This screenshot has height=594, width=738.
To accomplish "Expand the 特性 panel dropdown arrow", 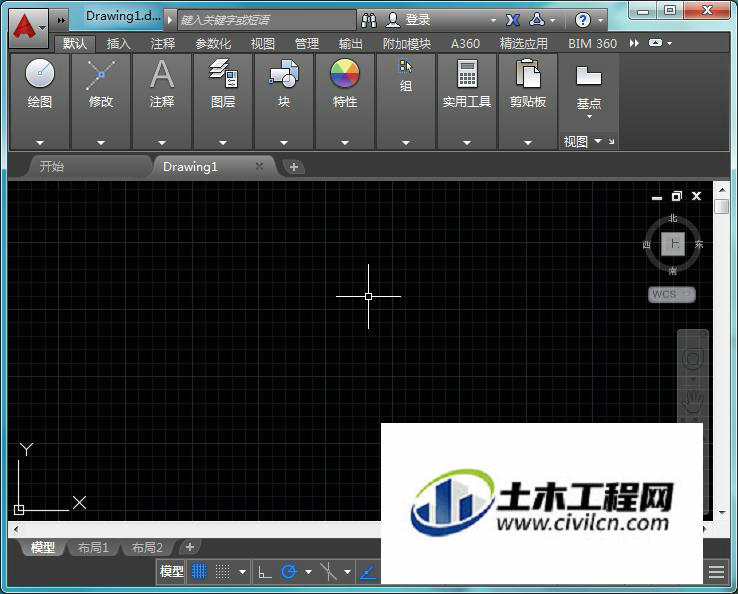I will [x=345, y=142].
